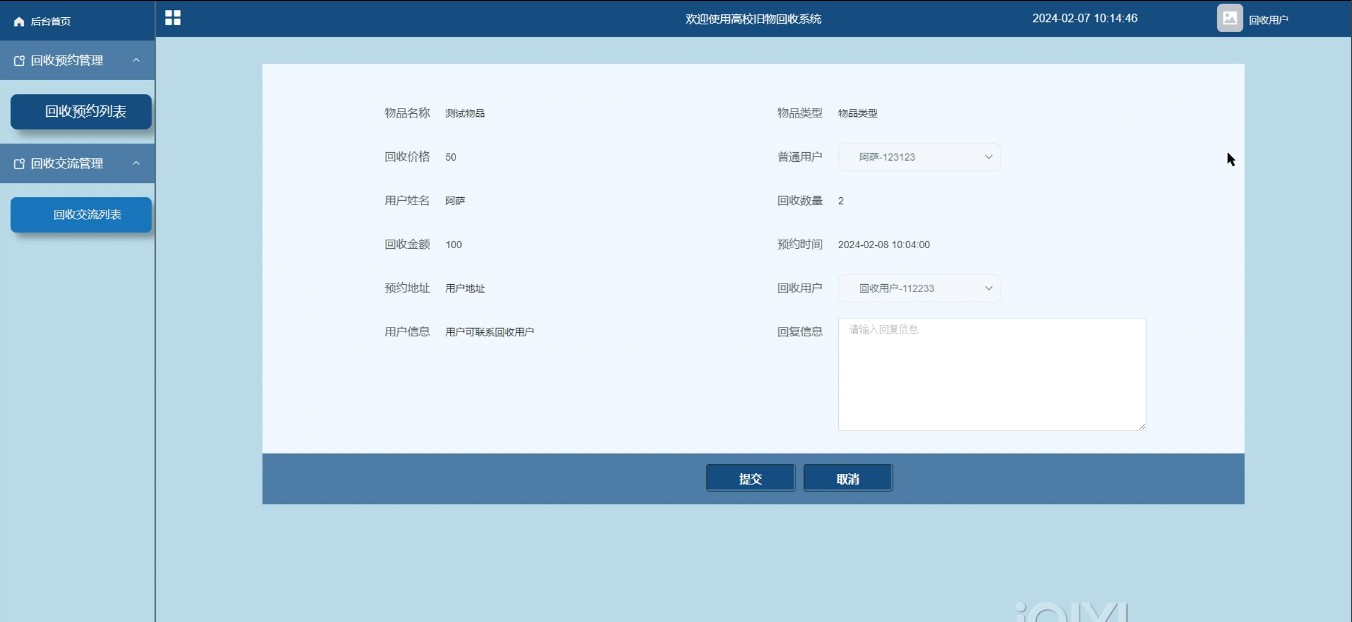Screen dimensions: 1352x622
Task: Click the icon beside 回收预约管理
Action: coord(19,61)
